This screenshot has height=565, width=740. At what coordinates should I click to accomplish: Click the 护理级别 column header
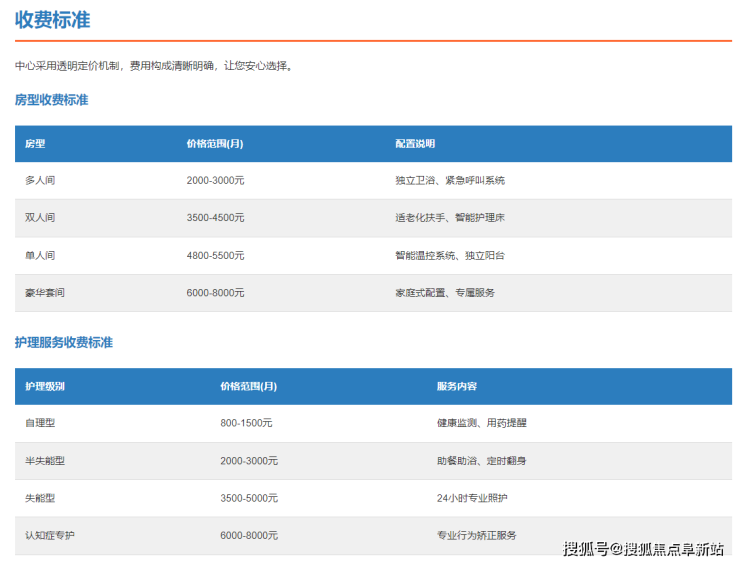(x=45, y=386)
